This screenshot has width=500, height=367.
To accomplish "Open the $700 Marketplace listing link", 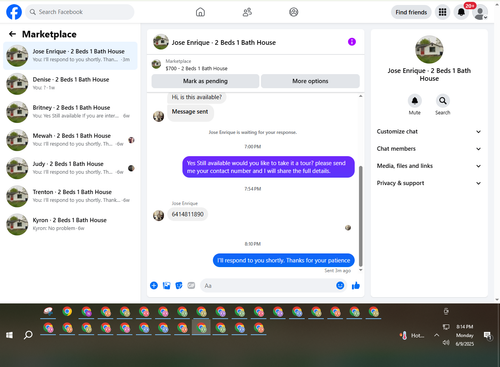I will (196, 68).
